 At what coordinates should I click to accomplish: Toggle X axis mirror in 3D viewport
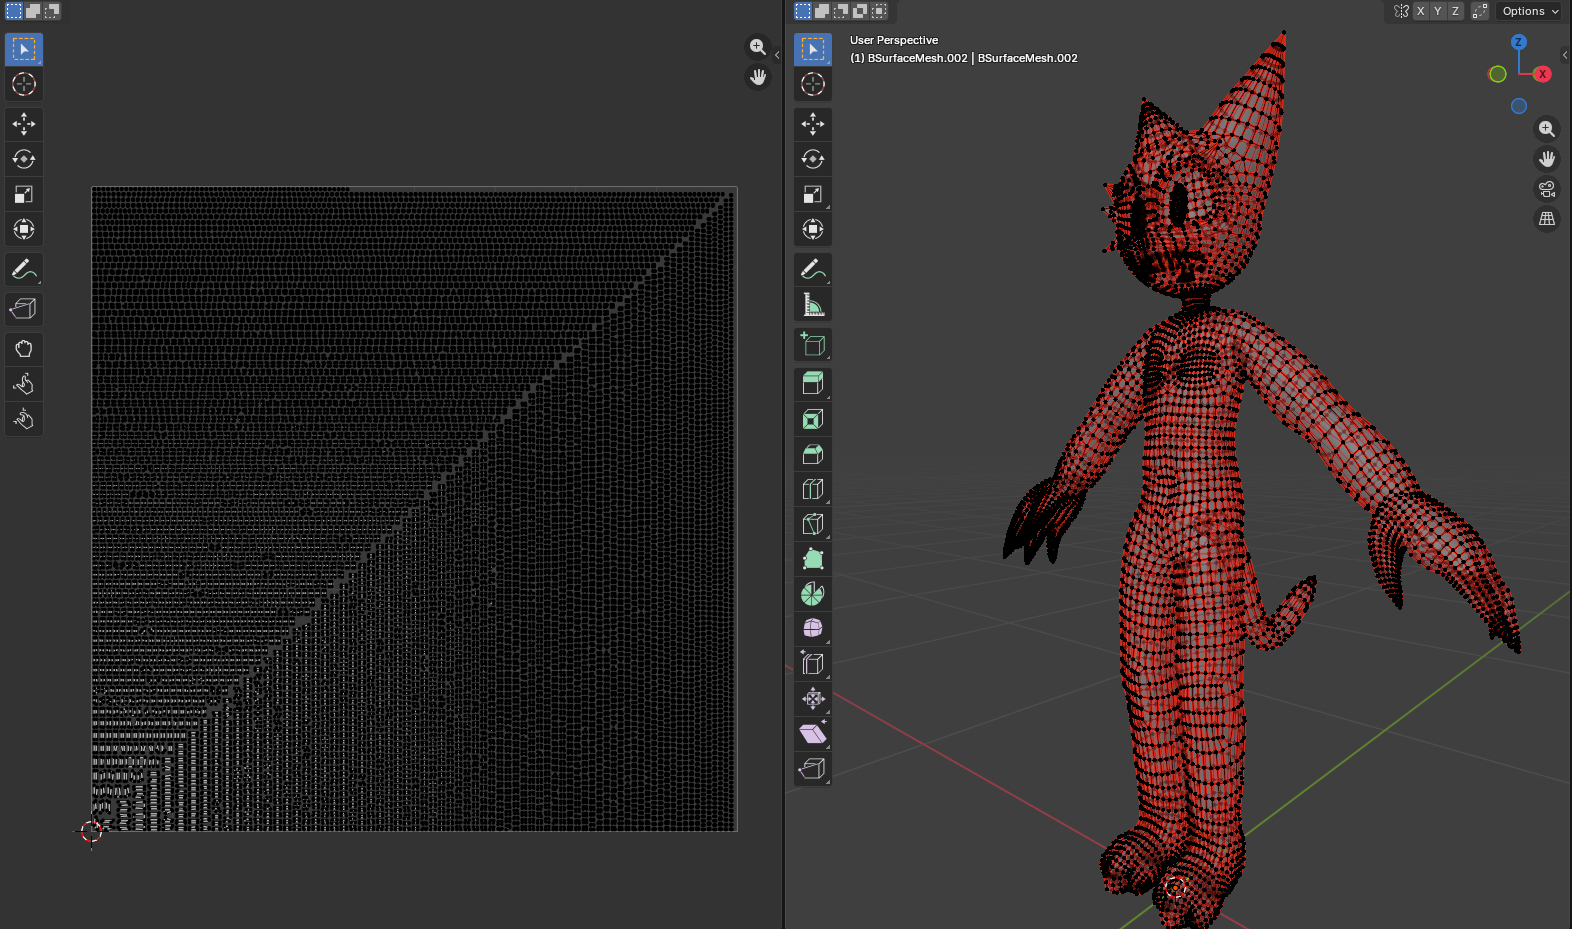tap(1420, 11)
